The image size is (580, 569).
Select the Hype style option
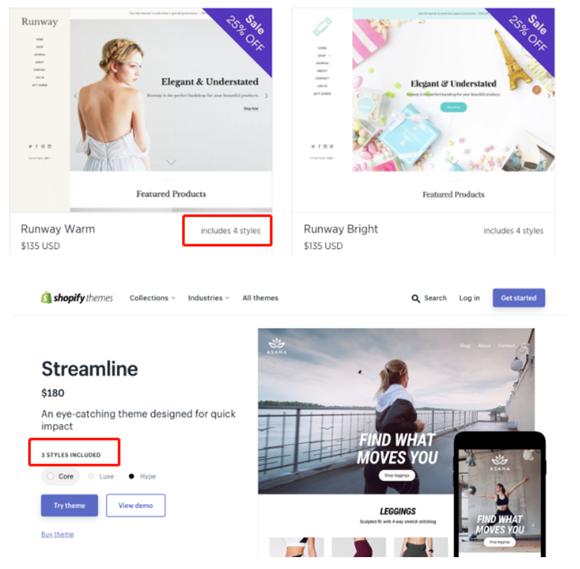click(142, 477)
